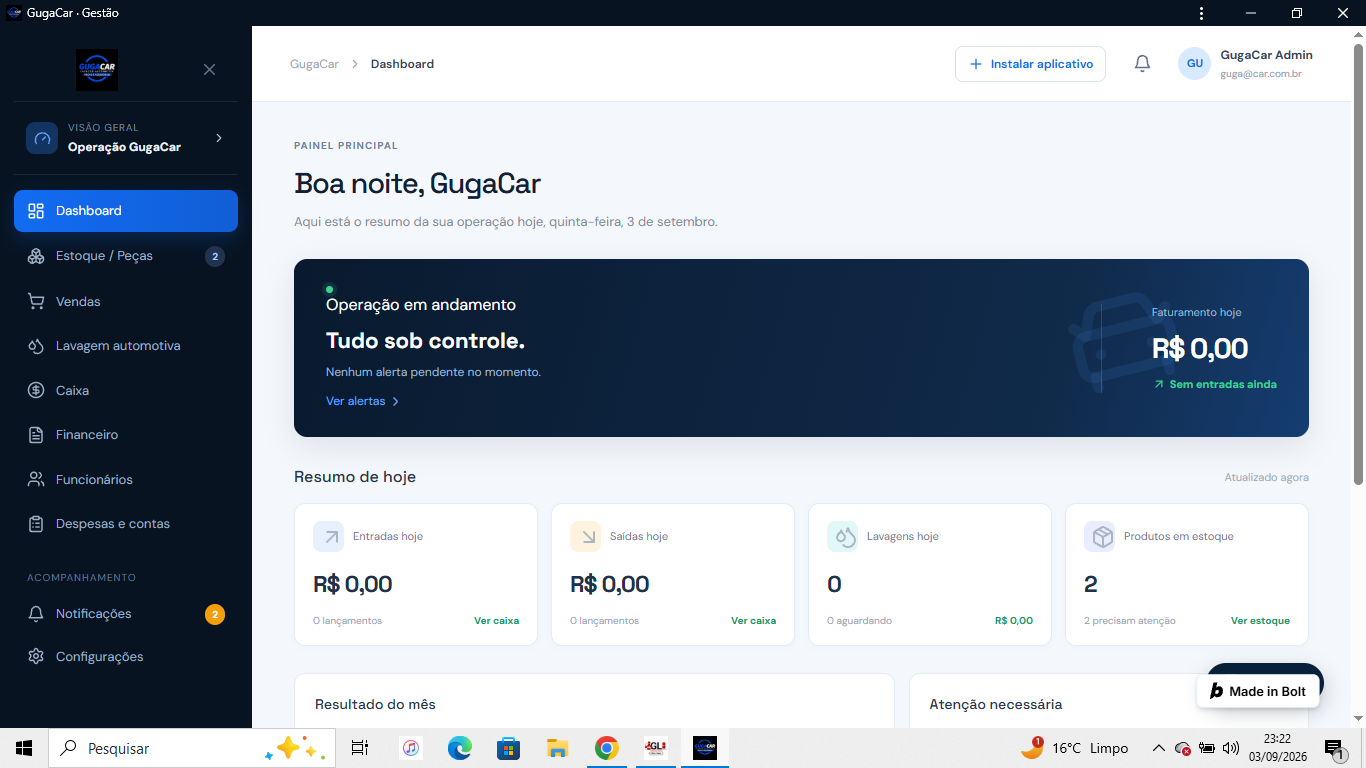Click the orange Notificações badge count
Image resolution: width=1366 pixels, height=768 pixels.
pos(215,614)
